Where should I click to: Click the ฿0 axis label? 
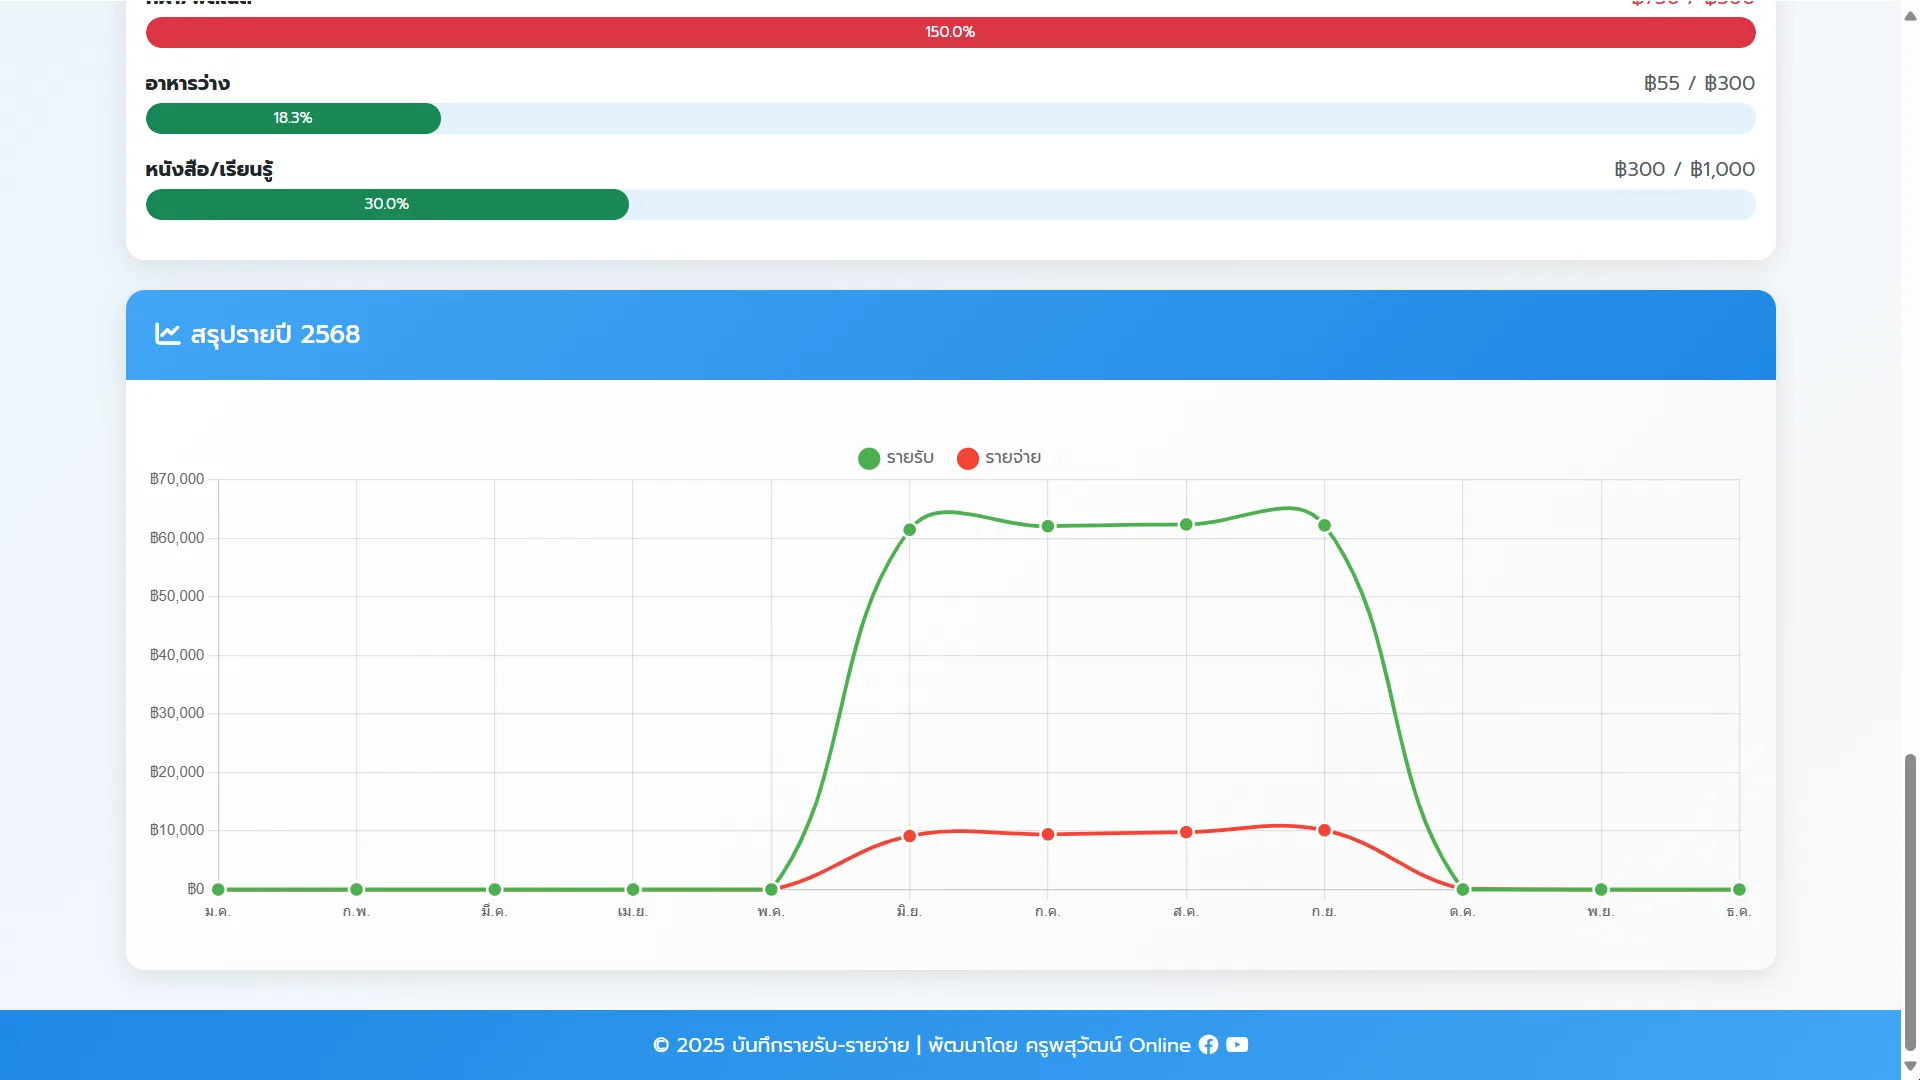coord(195,889)
